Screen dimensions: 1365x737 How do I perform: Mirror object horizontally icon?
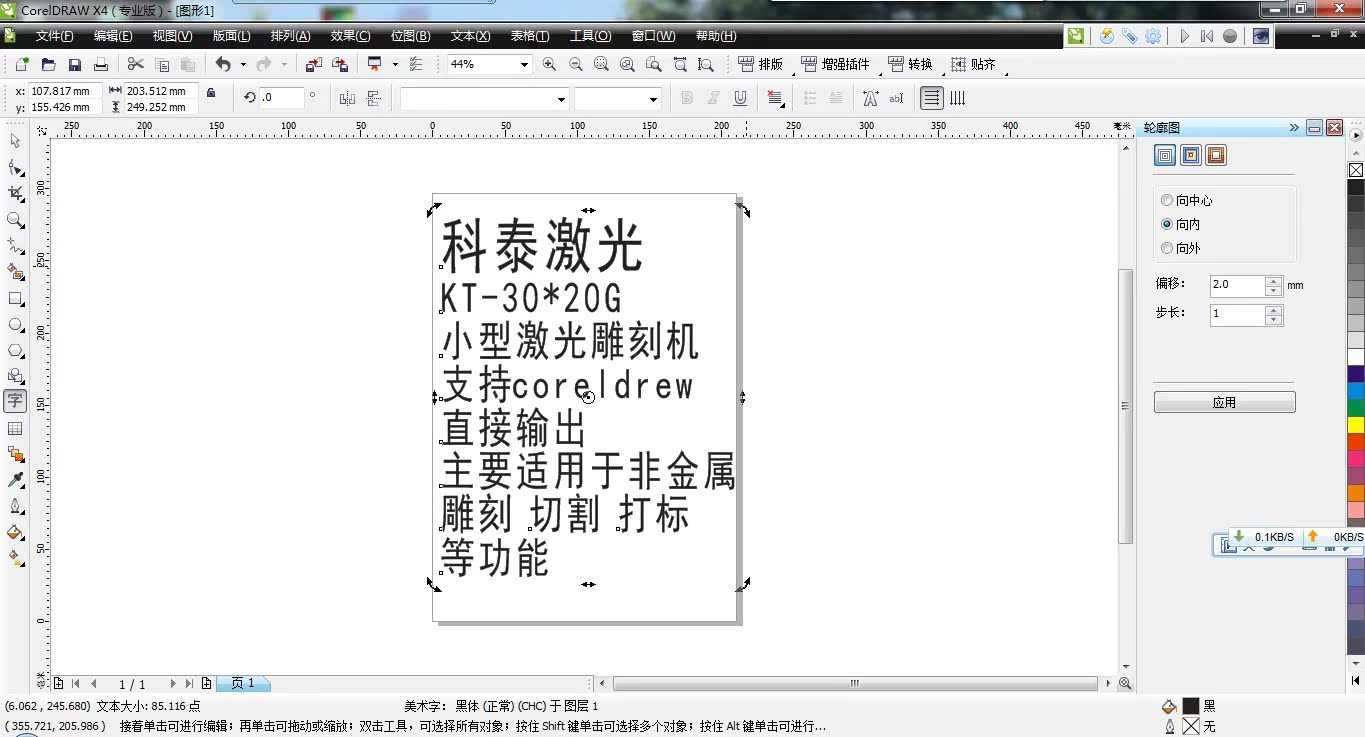coord(347,98)
